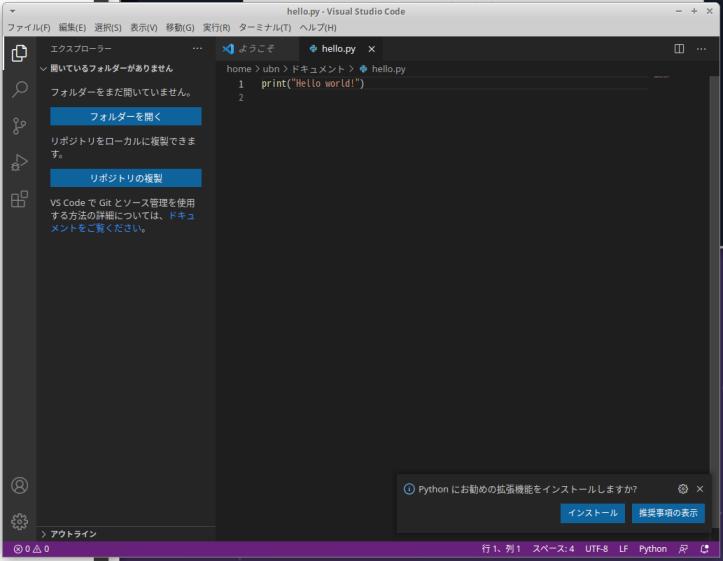Click the hello.py breadcrumb segment

point(389,69)
